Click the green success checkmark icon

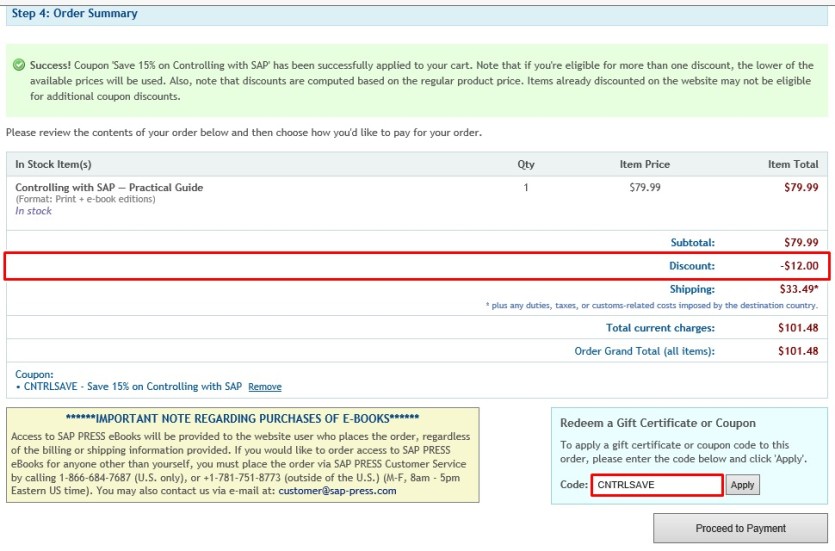click(x=19, y=65)
